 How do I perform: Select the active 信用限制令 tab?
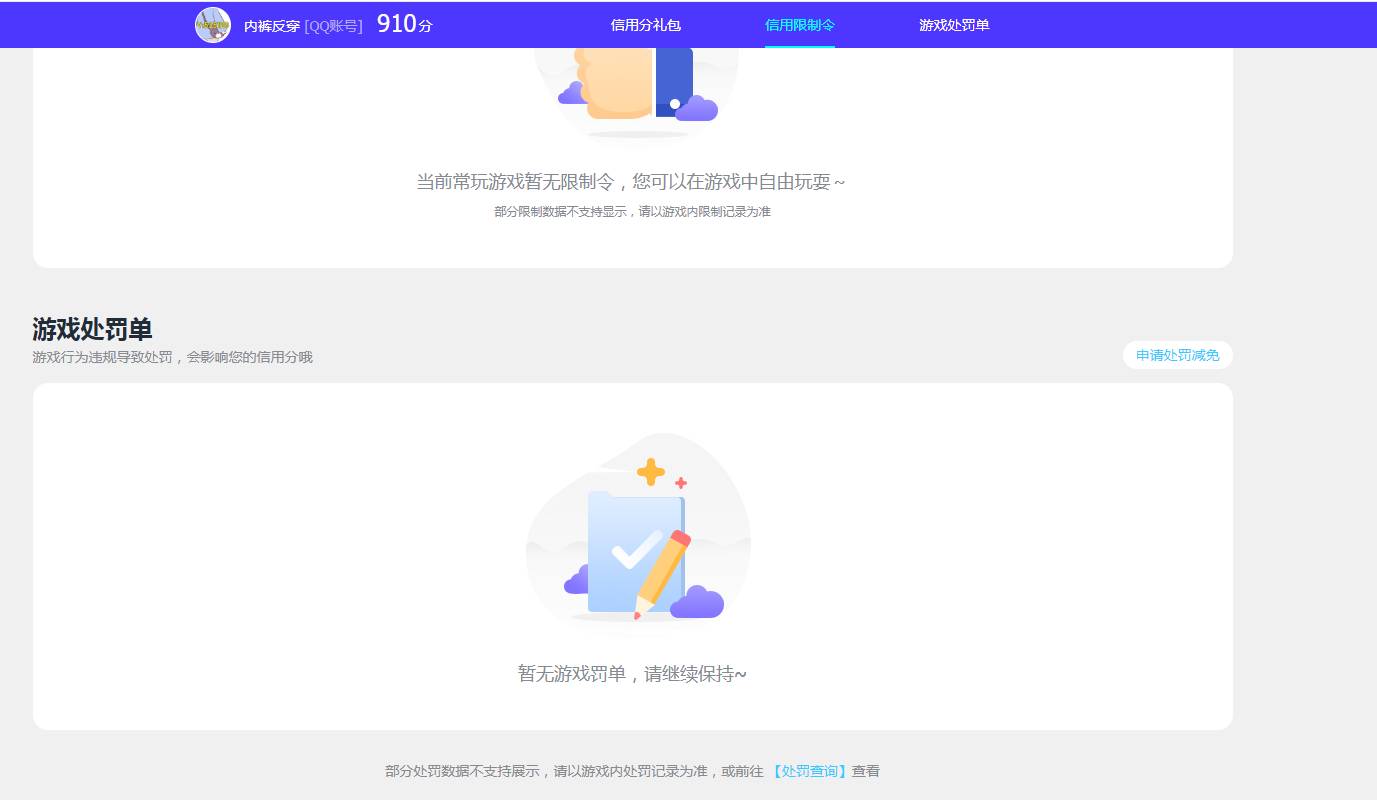pyautogui.click(x=799, y=24)
